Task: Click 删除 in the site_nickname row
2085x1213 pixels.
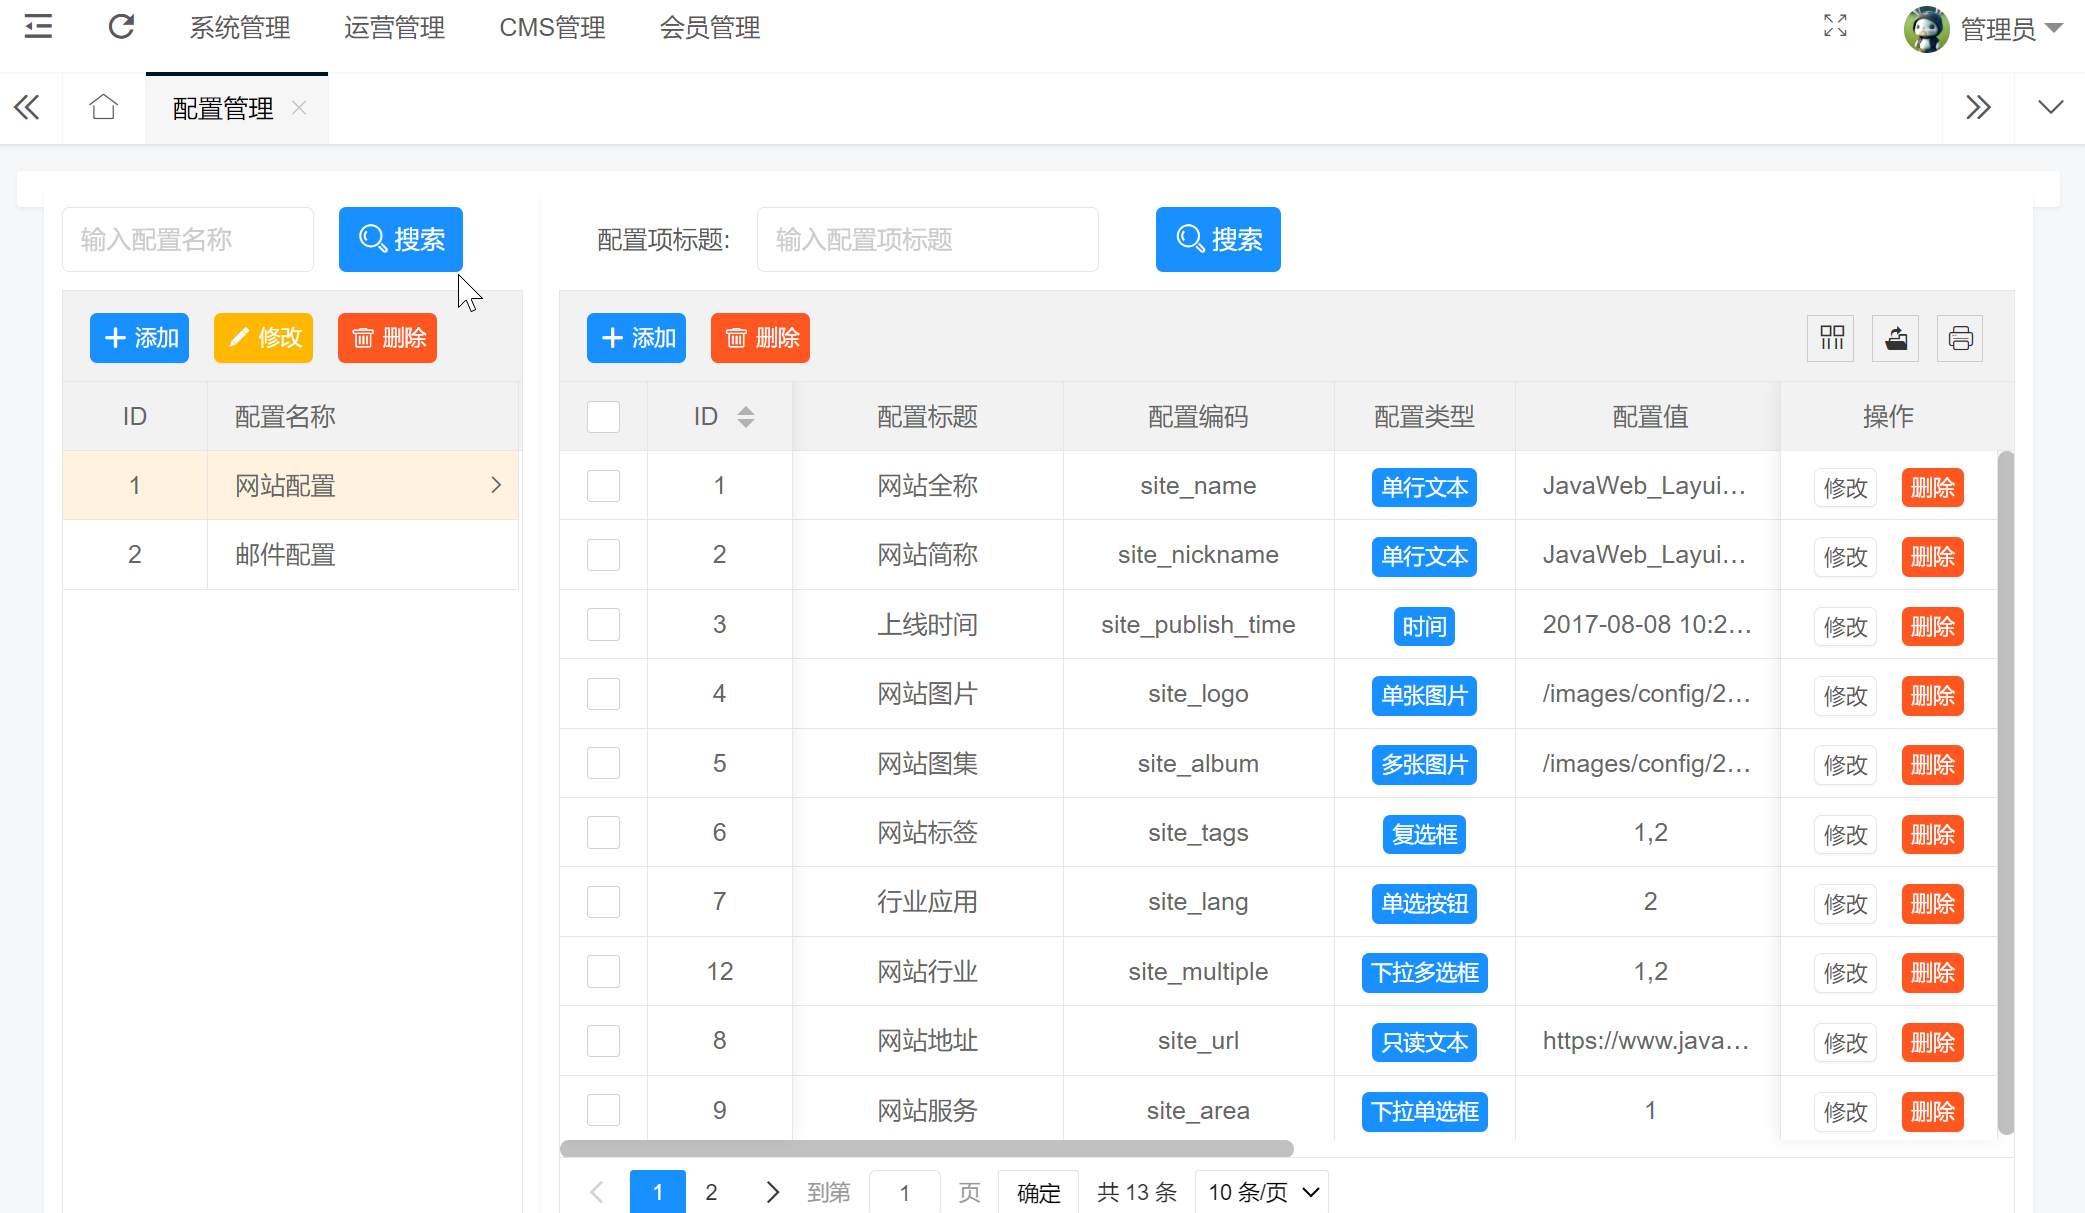Action: [1932, 557]
